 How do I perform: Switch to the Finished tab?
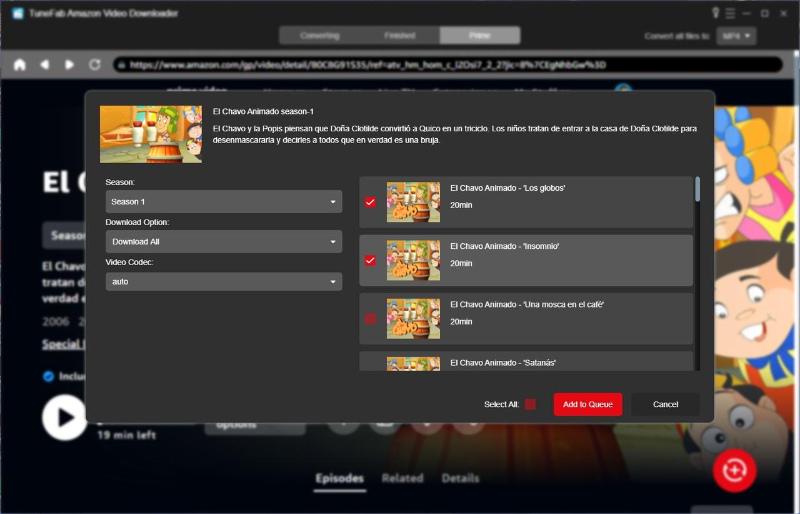399,35
